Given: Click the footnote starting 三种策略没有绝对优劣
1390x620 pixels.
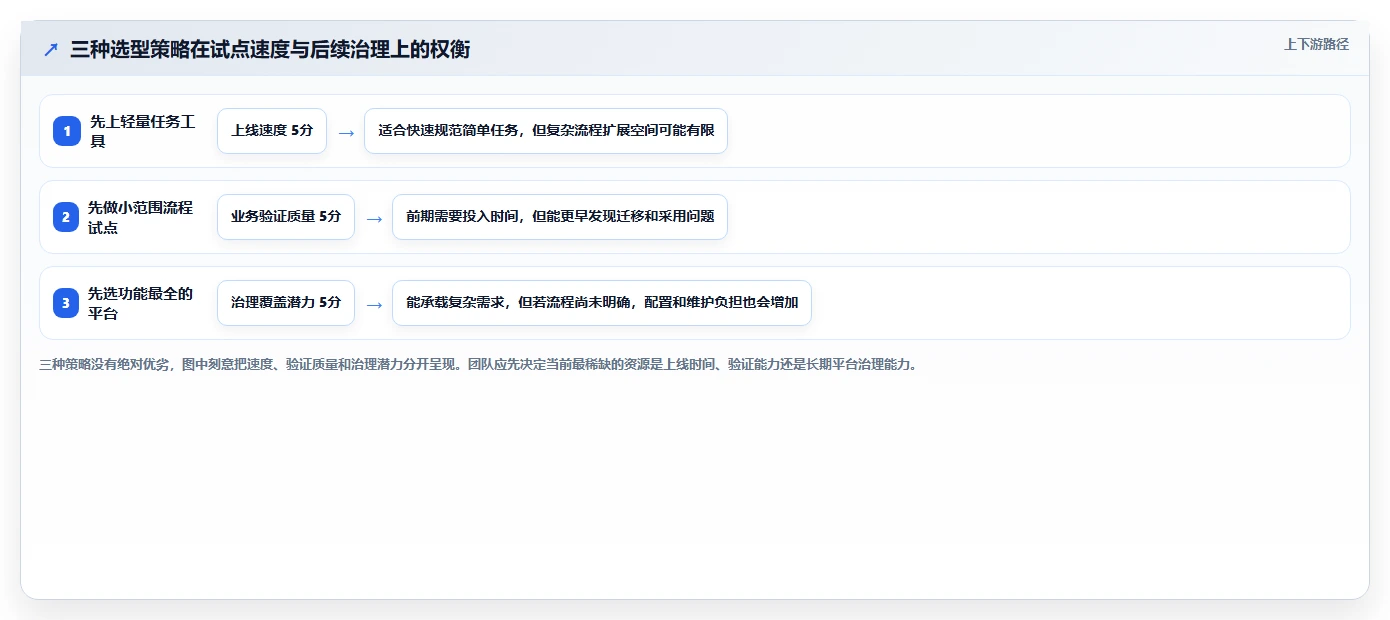Looking at the screenshot, I should click(478, 365).
